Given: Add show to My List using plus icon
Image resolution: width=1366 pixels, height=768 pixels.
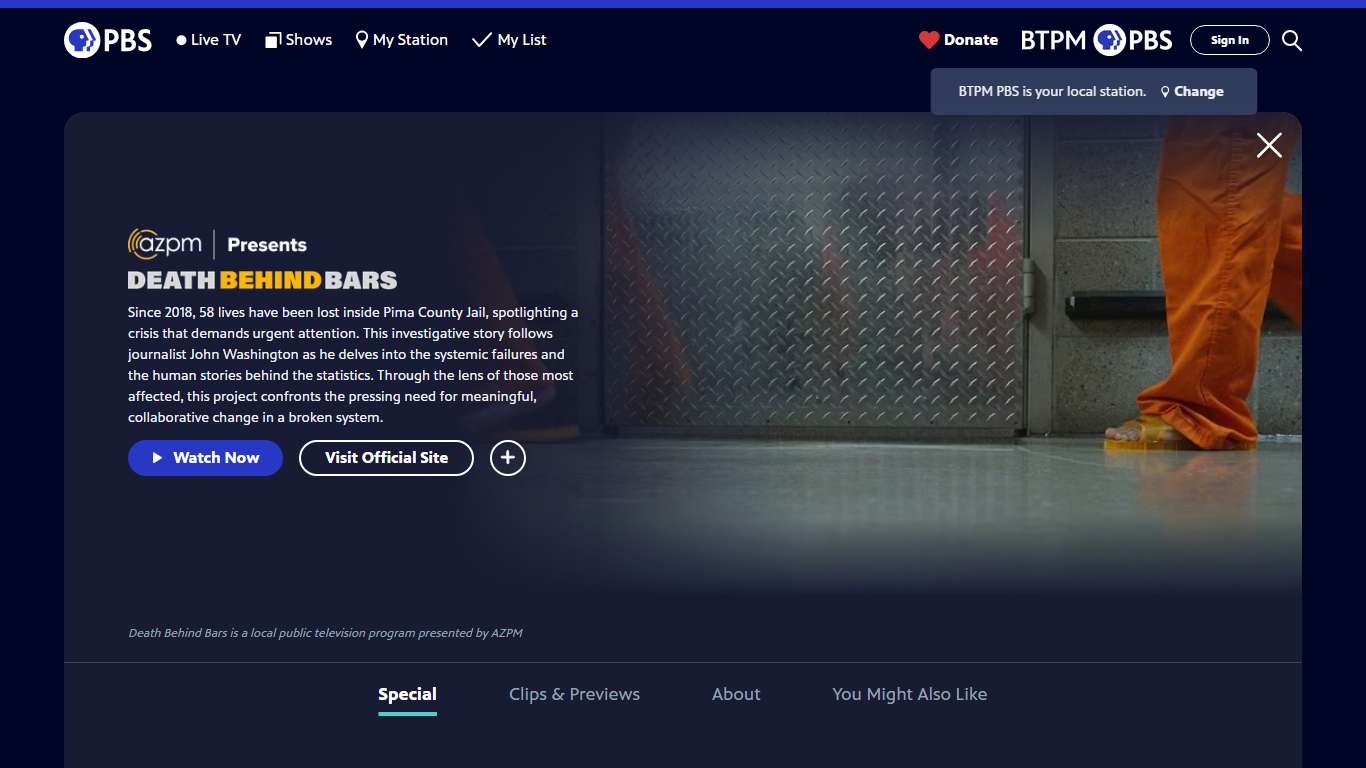Looking at the screenshot, I should click(507, 458).
